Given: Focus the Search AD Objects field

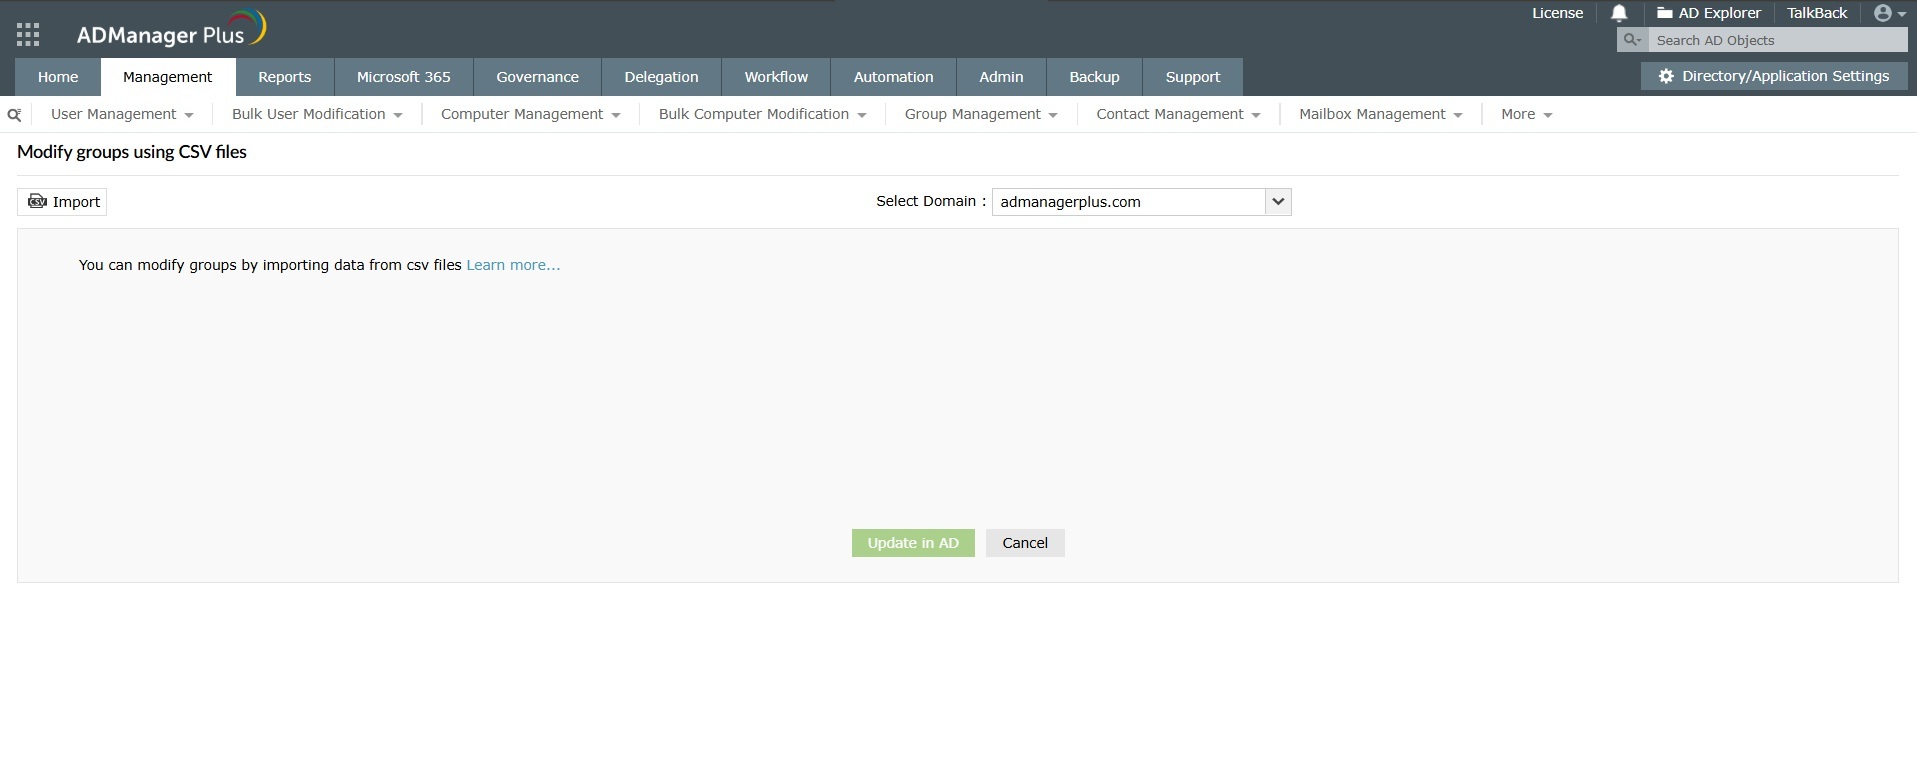Looking at the screenshot, I should pos(1779,40).
